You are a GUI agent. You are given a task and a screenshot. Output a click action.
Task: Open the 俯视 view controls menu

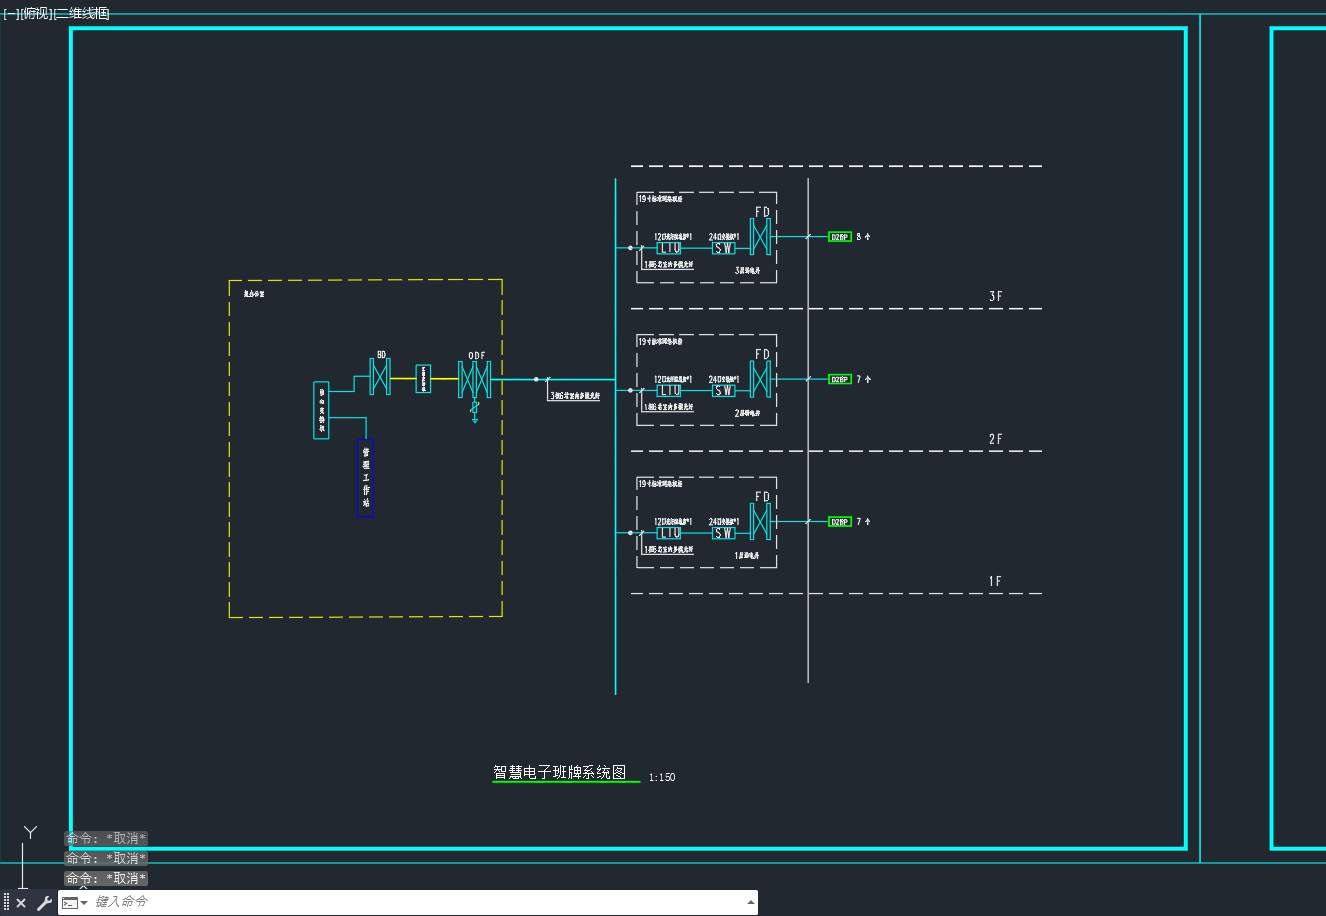[x=37, y=14]
